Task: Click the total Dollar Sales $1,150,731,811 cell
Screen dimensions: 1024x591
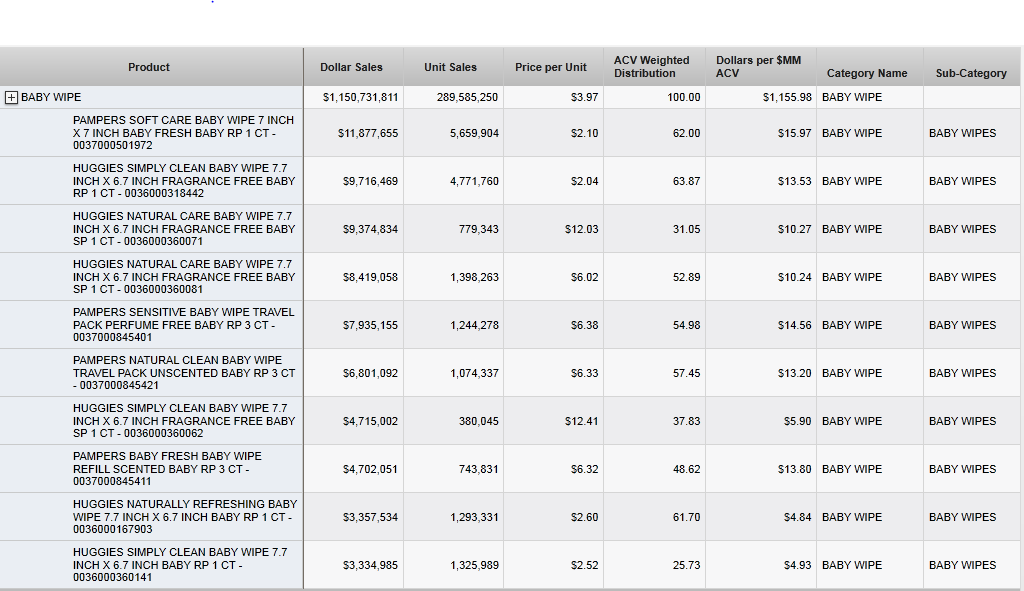Action: [360, 97]
